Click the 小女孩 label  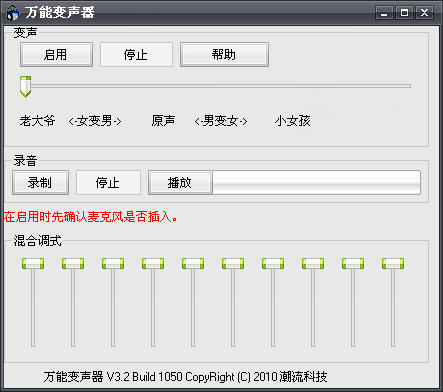pos(292,121)
